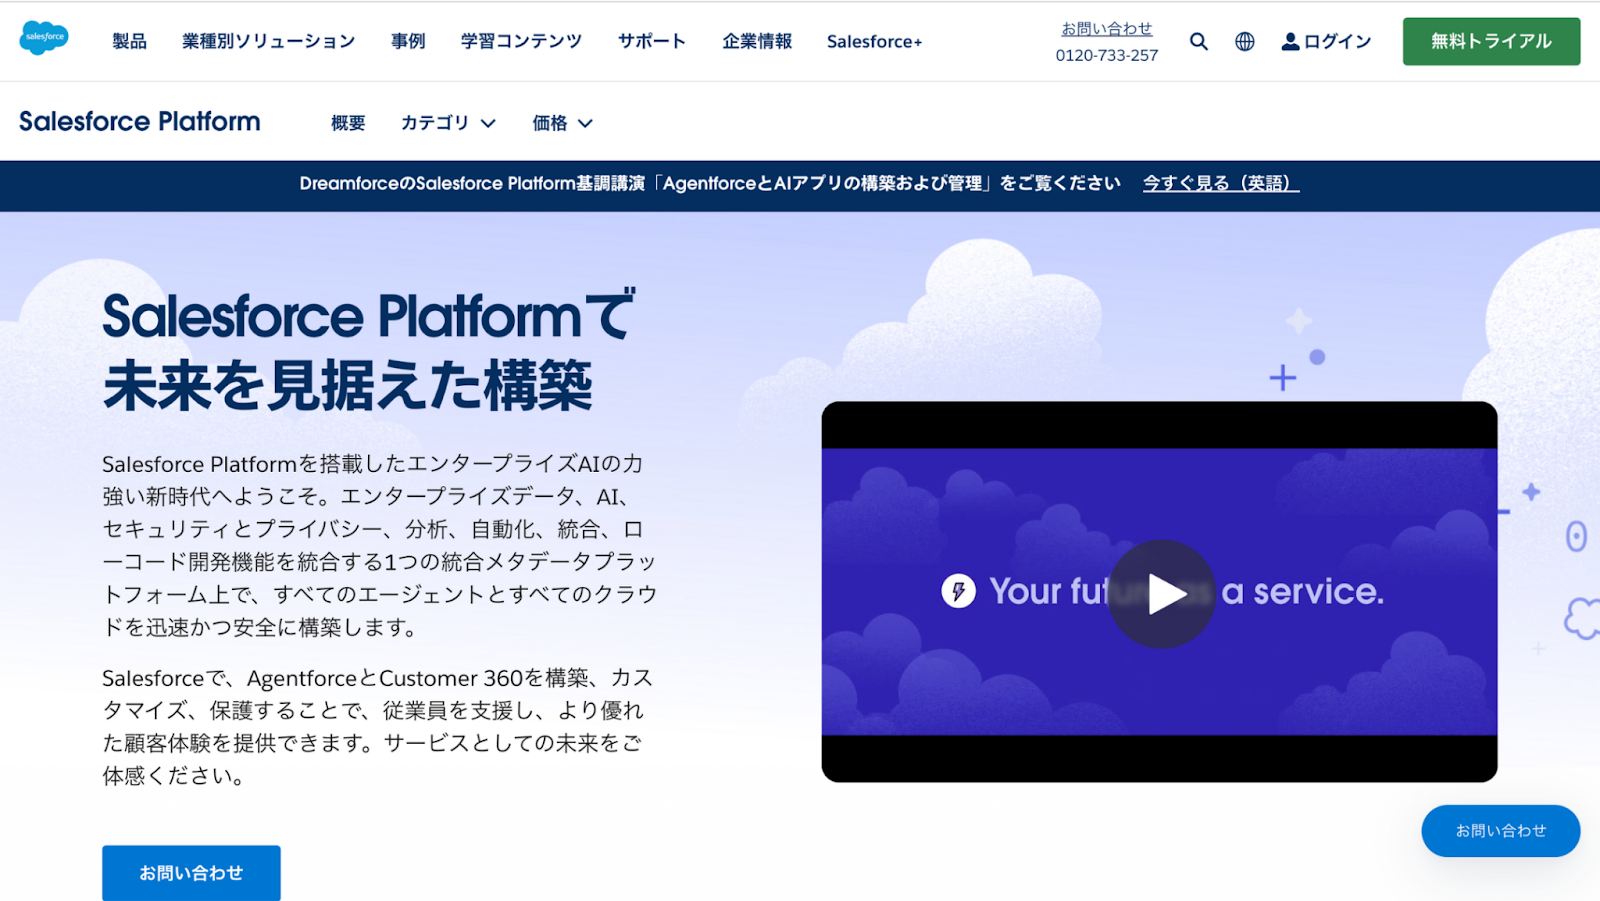
Task: Expand the 価格 dropdown
Action: (562, 123)
